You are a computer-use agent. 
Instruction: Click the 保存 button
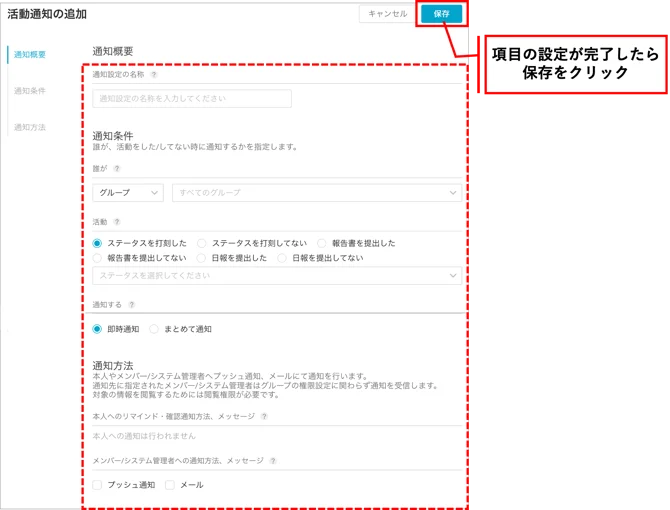tap(441, 14)
